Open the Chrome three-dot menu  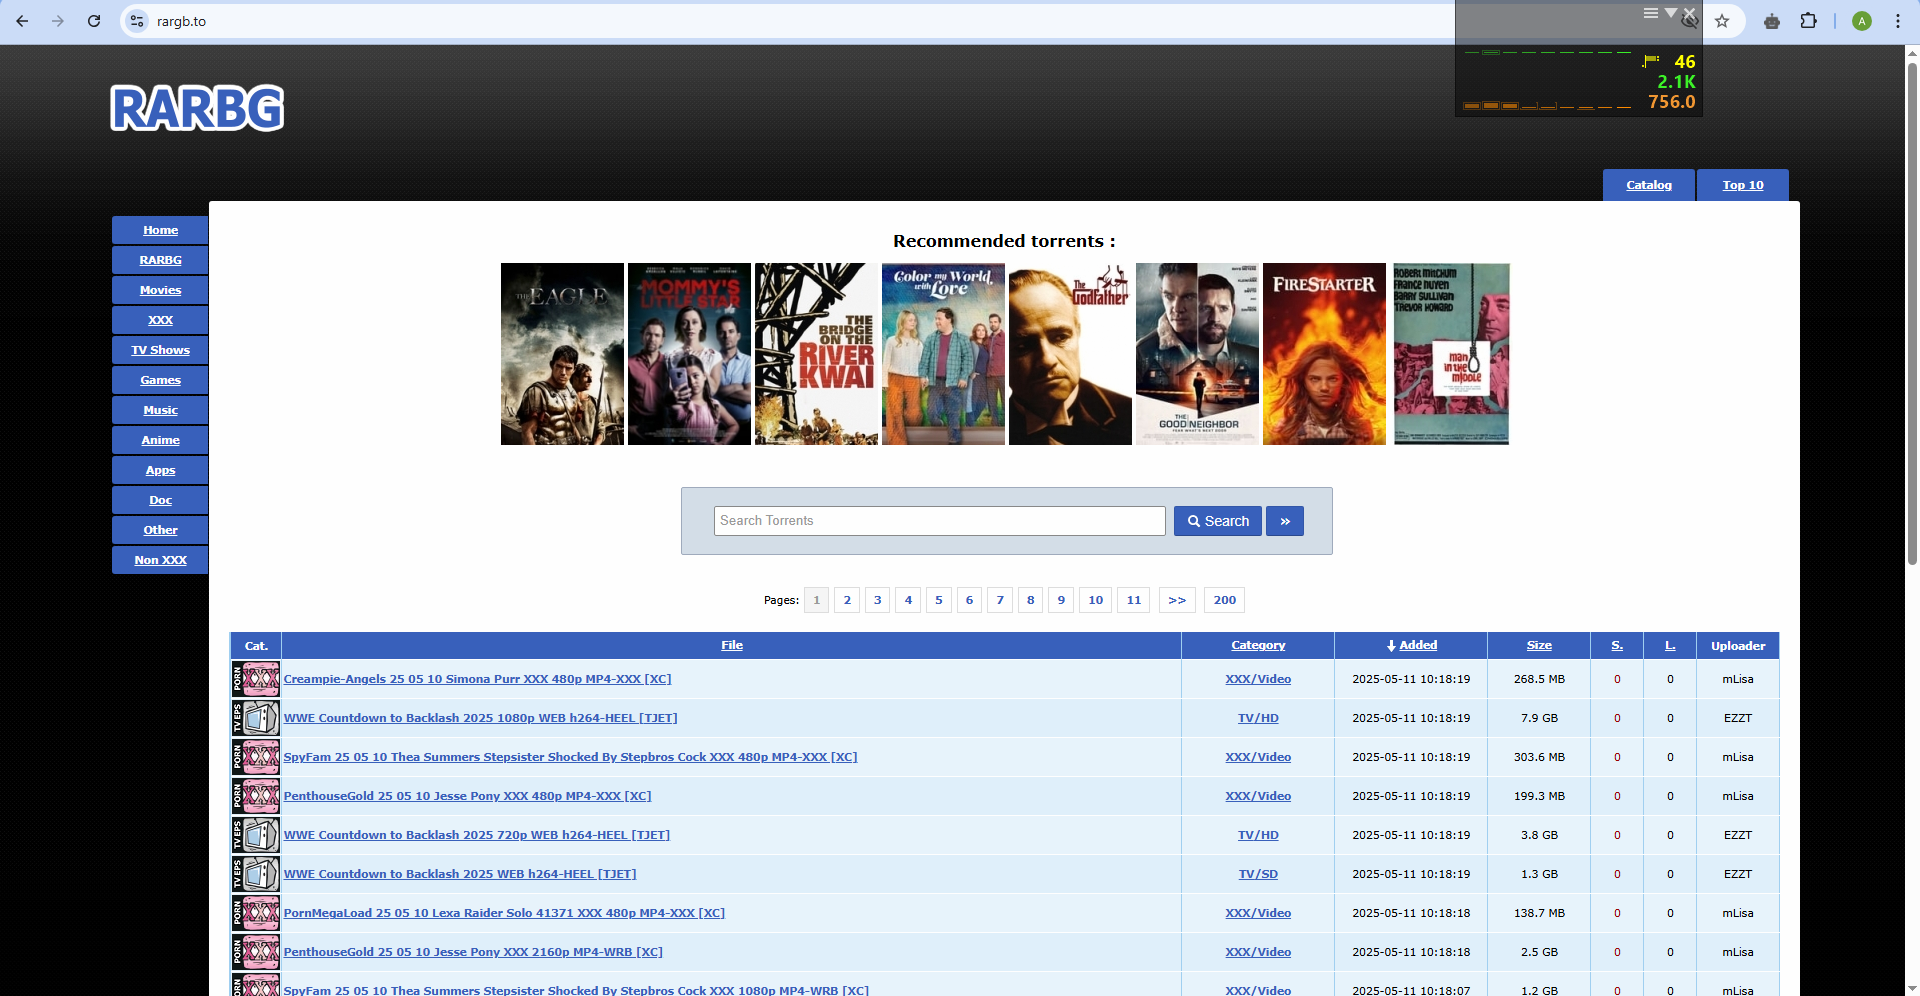pos(1897,21)
